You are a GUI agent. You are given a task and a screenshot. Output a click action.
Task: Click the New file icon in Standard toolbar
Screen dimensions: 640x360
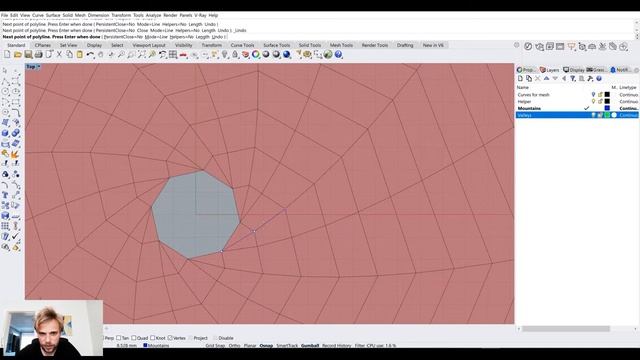[x=7, y=54]
